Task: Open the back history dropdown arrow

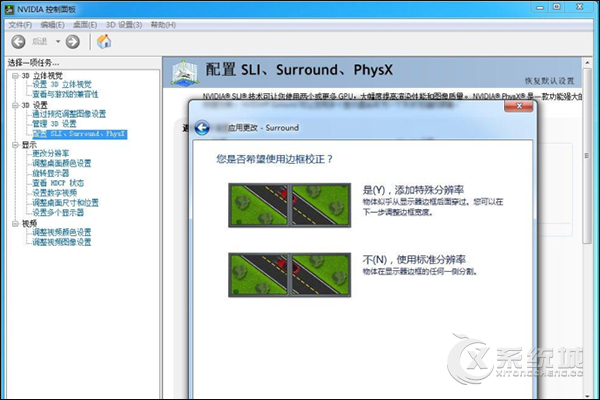Action: 58,41
